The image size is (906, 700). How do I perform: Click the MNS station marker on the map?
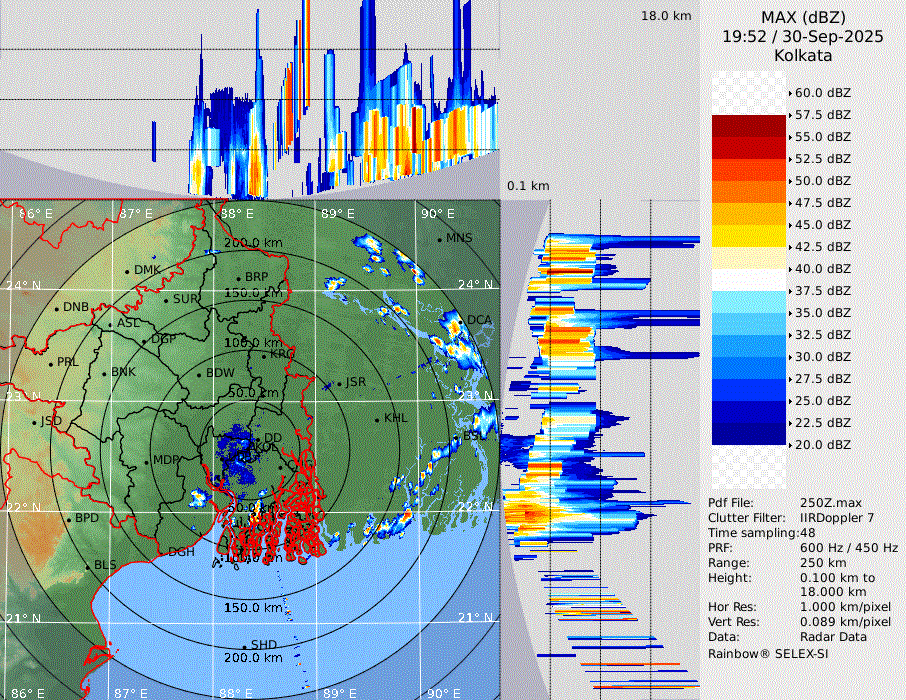[439, 239]
